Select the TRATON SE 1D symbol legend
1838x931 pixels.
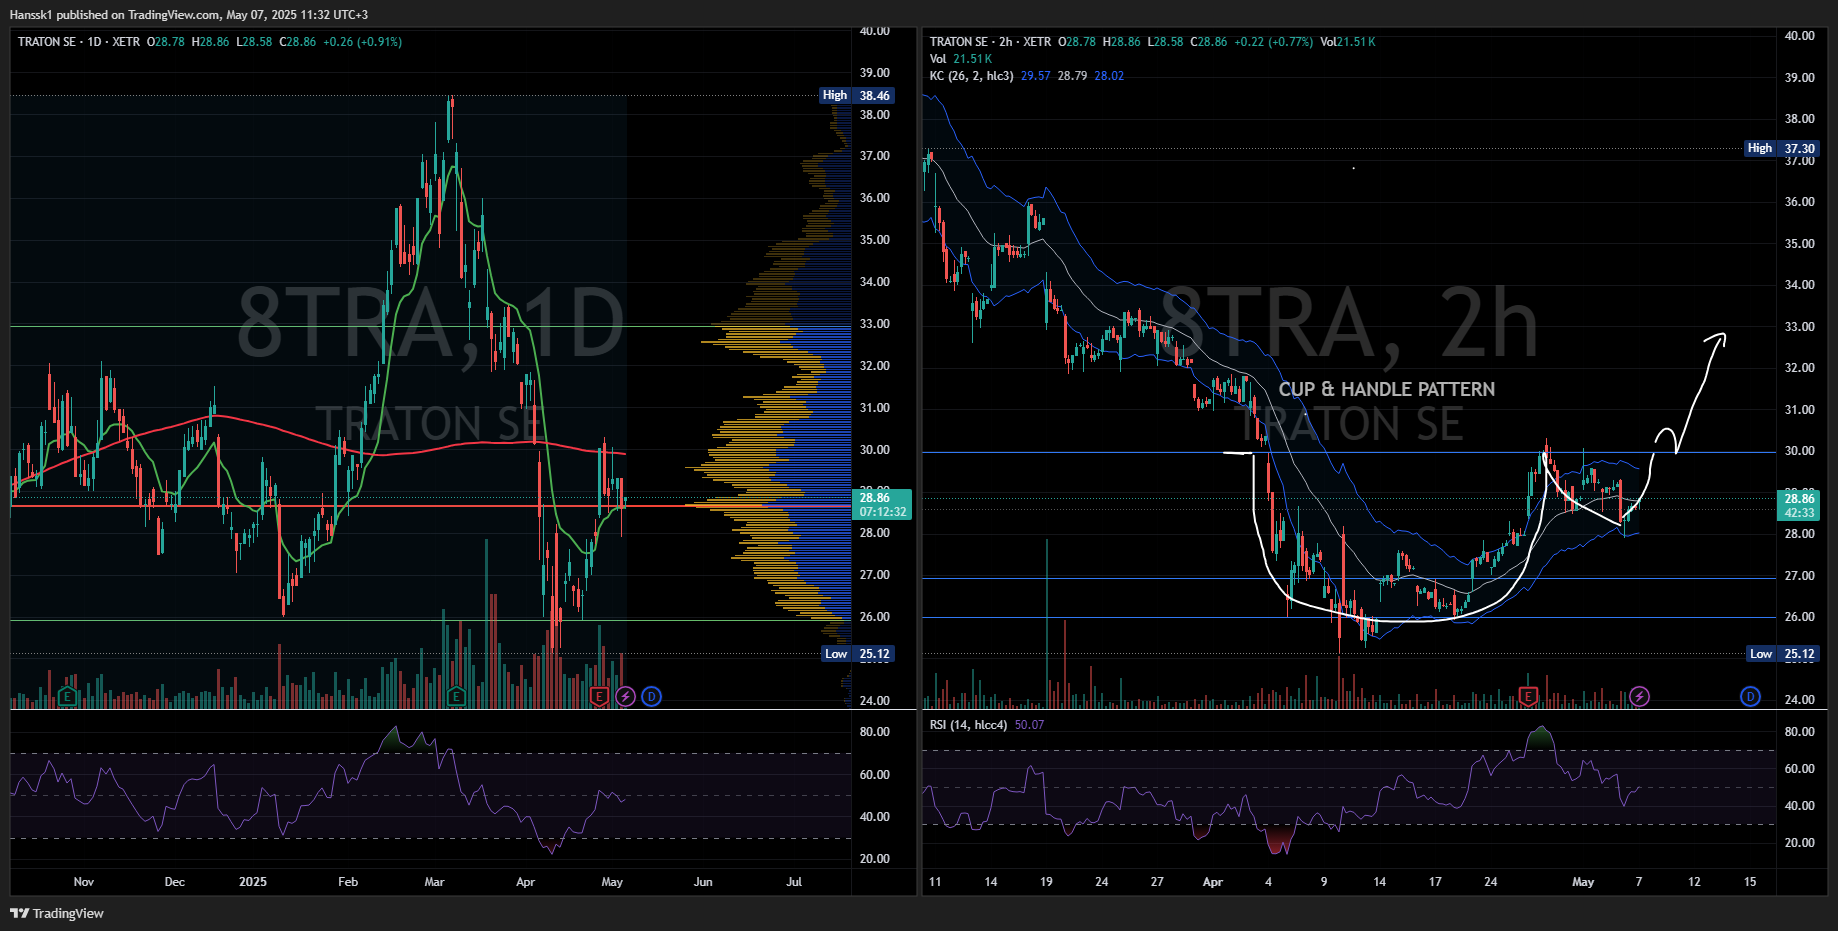78,42
